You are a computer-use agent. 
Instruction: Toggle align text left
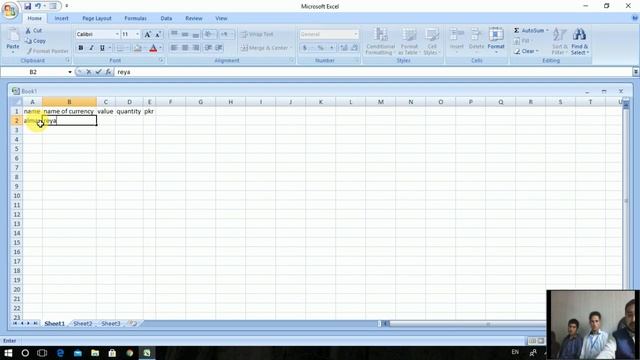pyautogui.click(x=174, y=48)
